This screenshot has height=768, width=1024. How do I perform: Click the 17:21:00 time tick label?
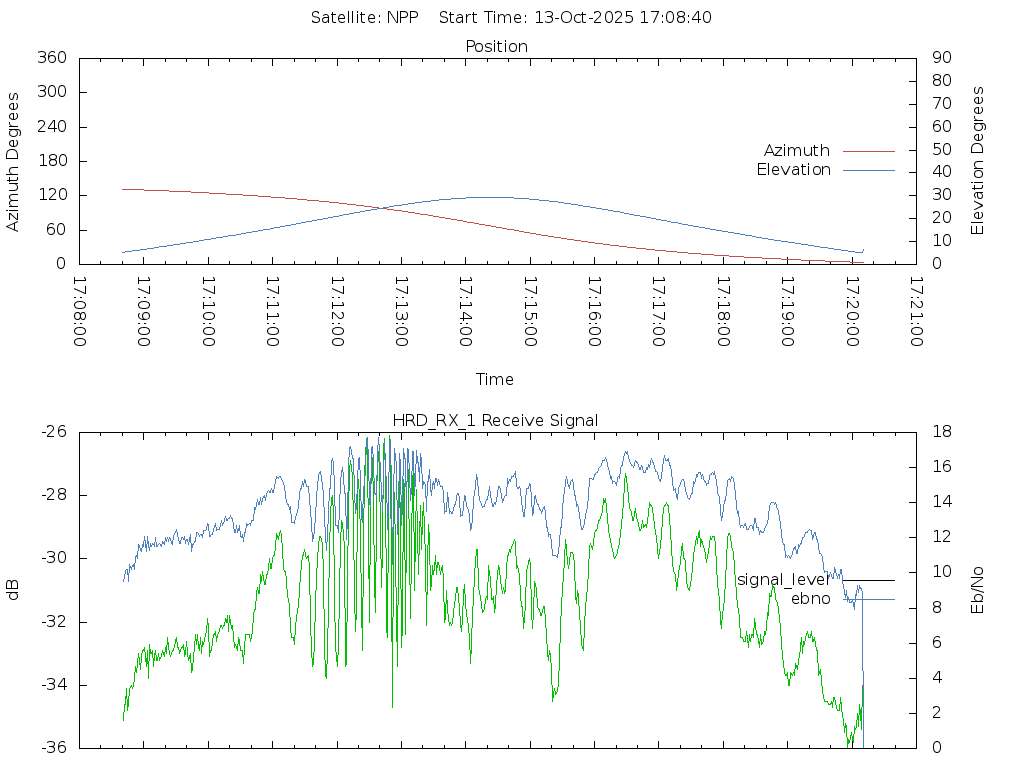(915, 312)
